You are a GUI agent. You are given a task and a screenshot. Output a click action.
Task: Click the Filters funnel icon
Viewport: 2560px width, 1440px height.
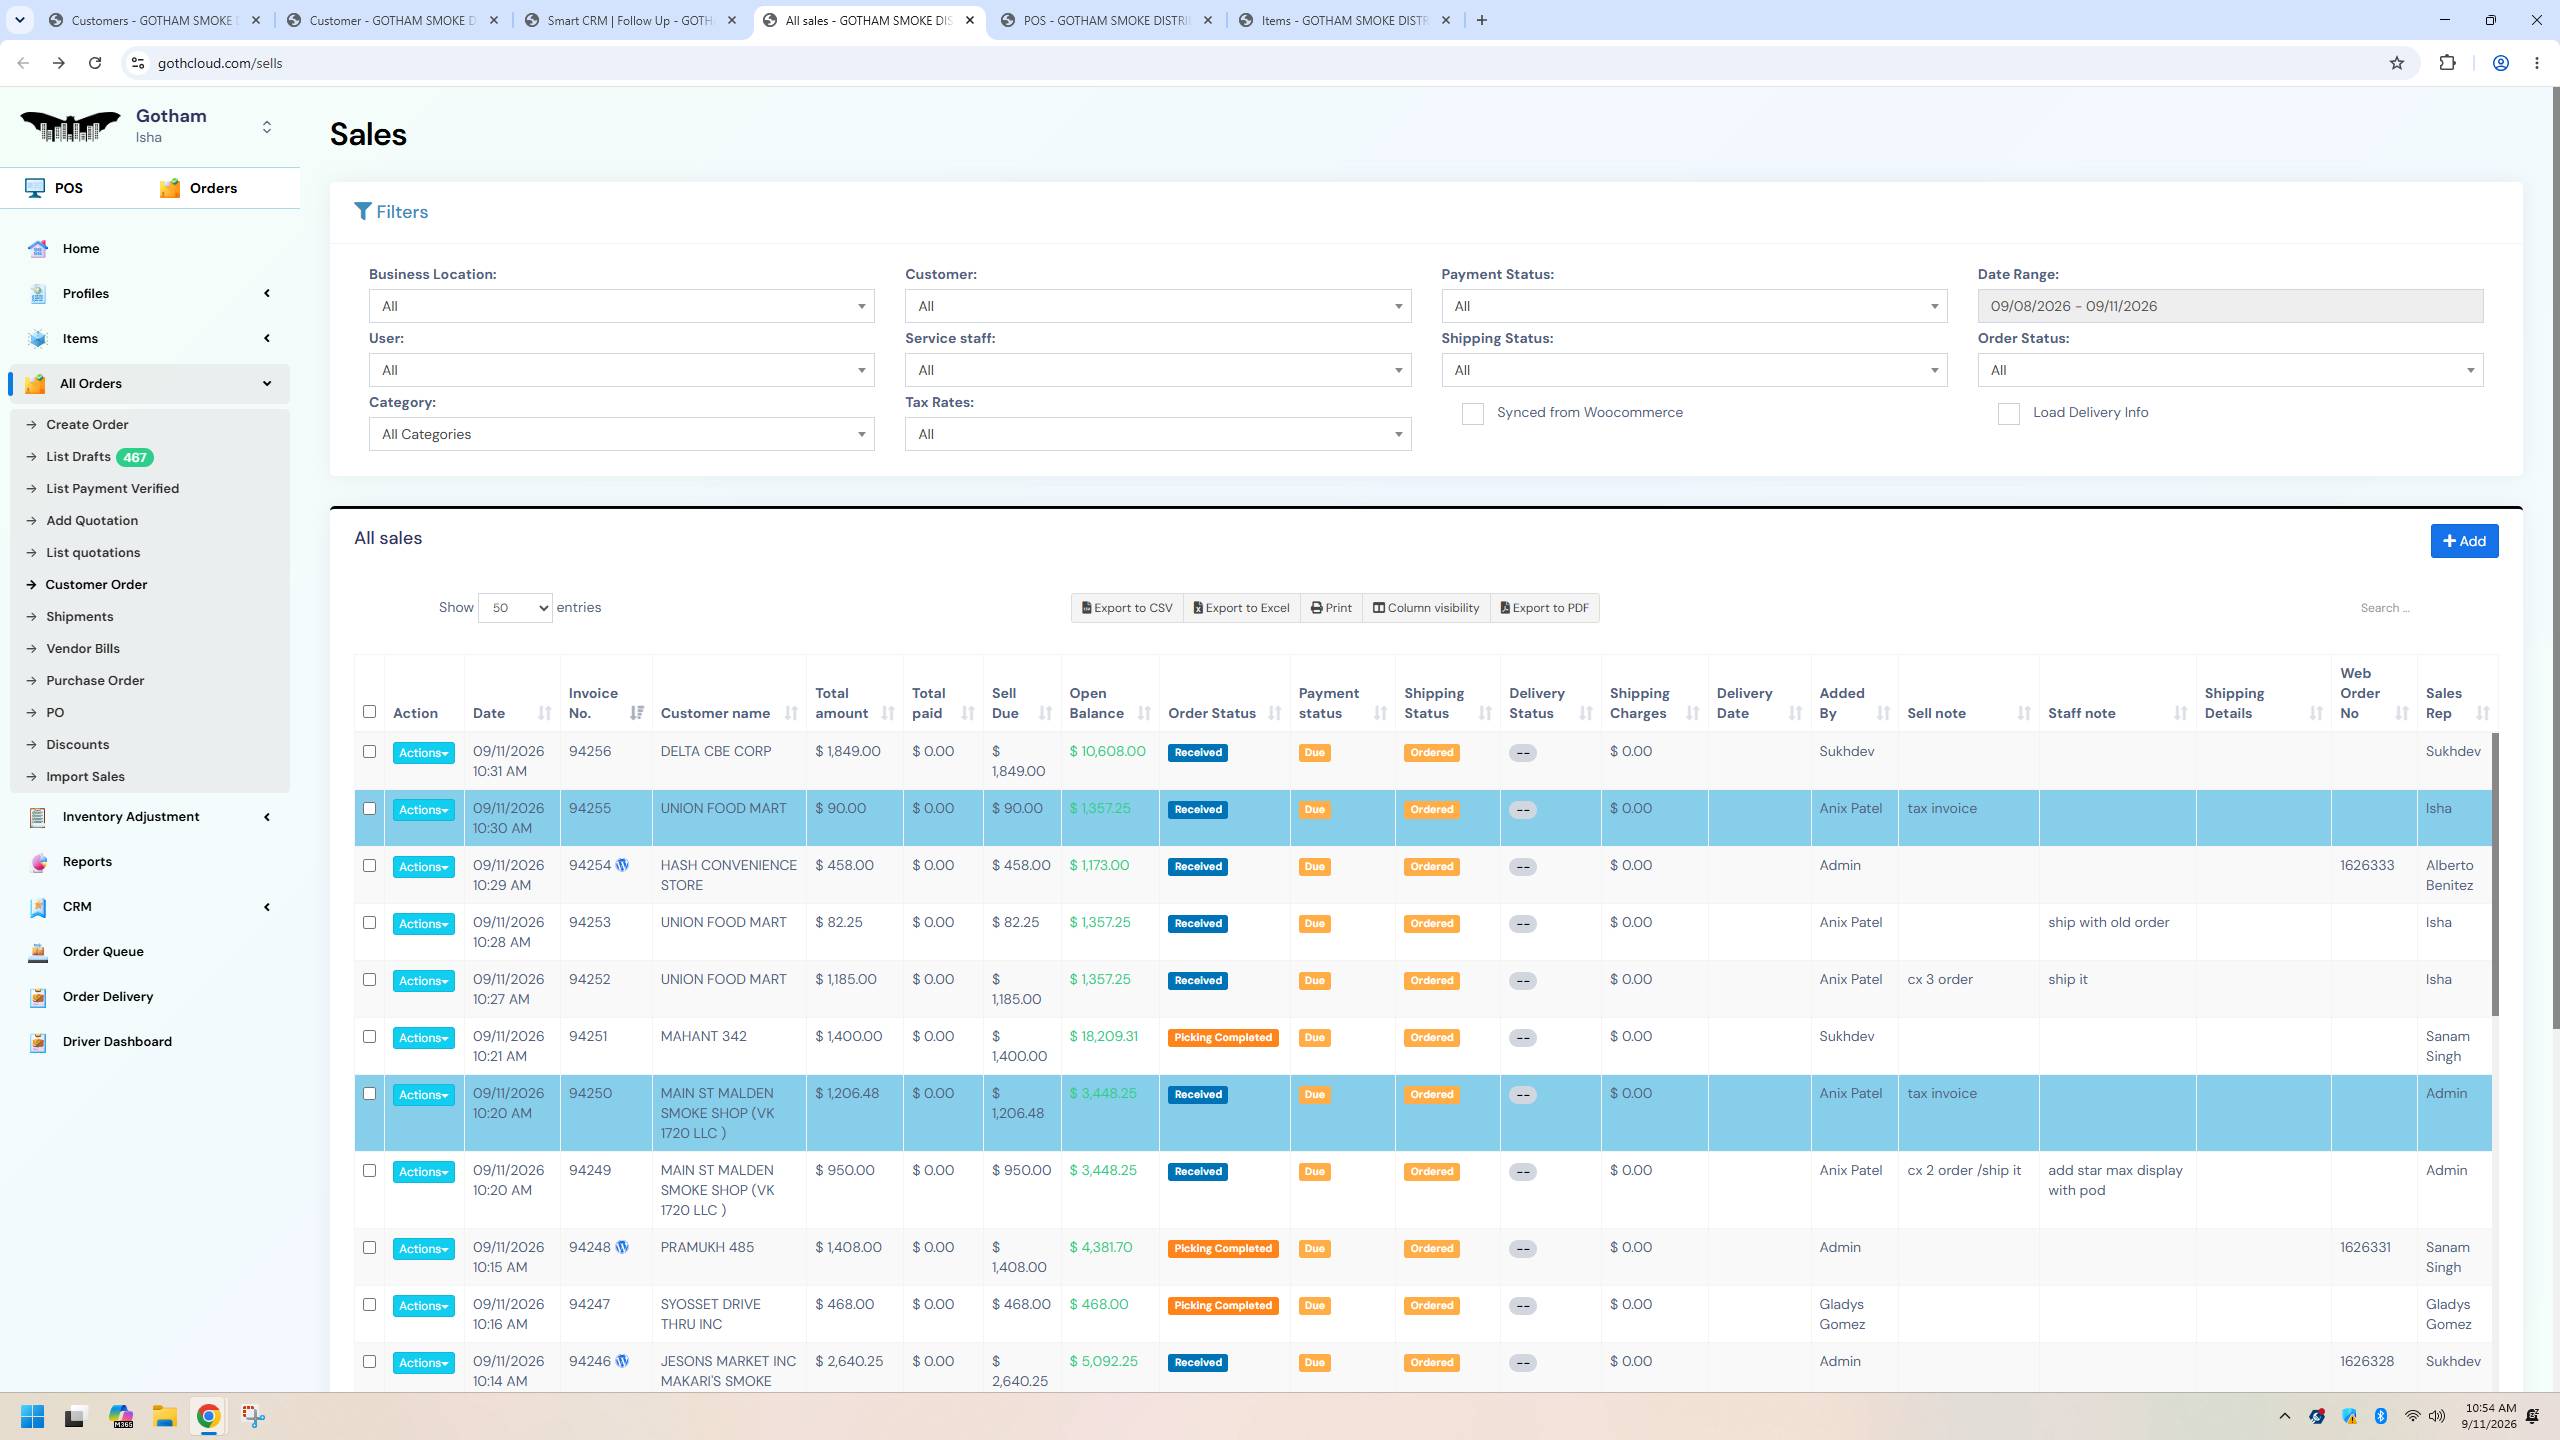click(363, 212)
